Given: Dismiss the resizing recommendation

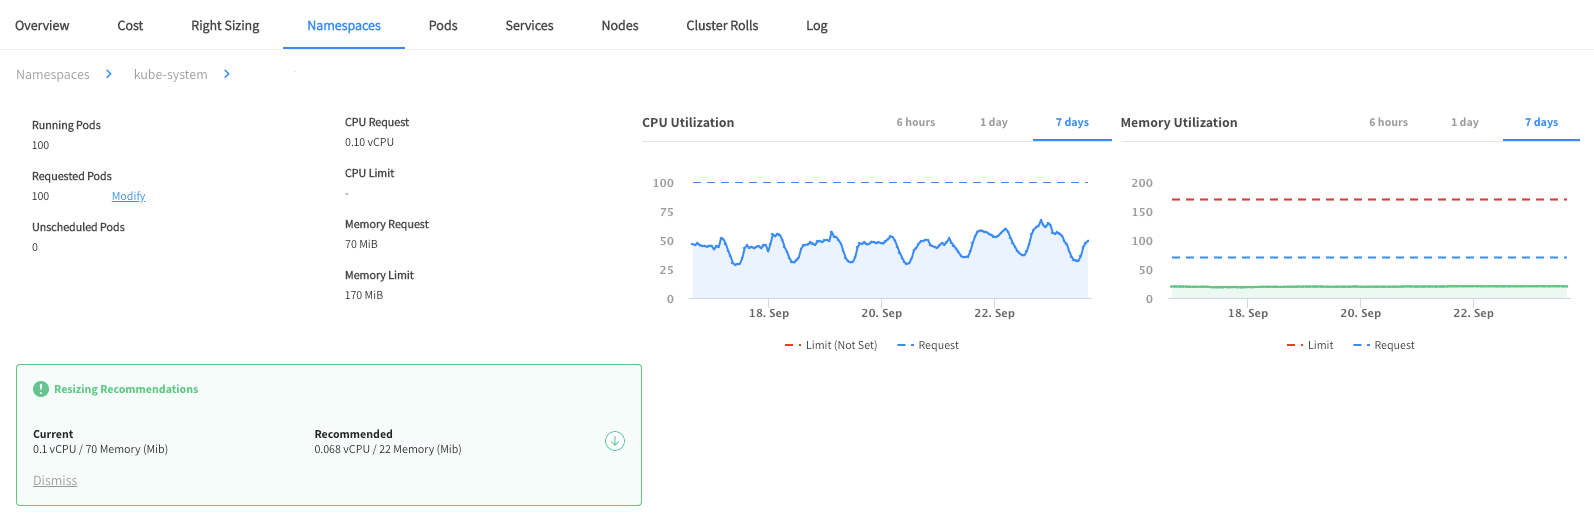Looking at the screenshot, I should tap(55, 481).
